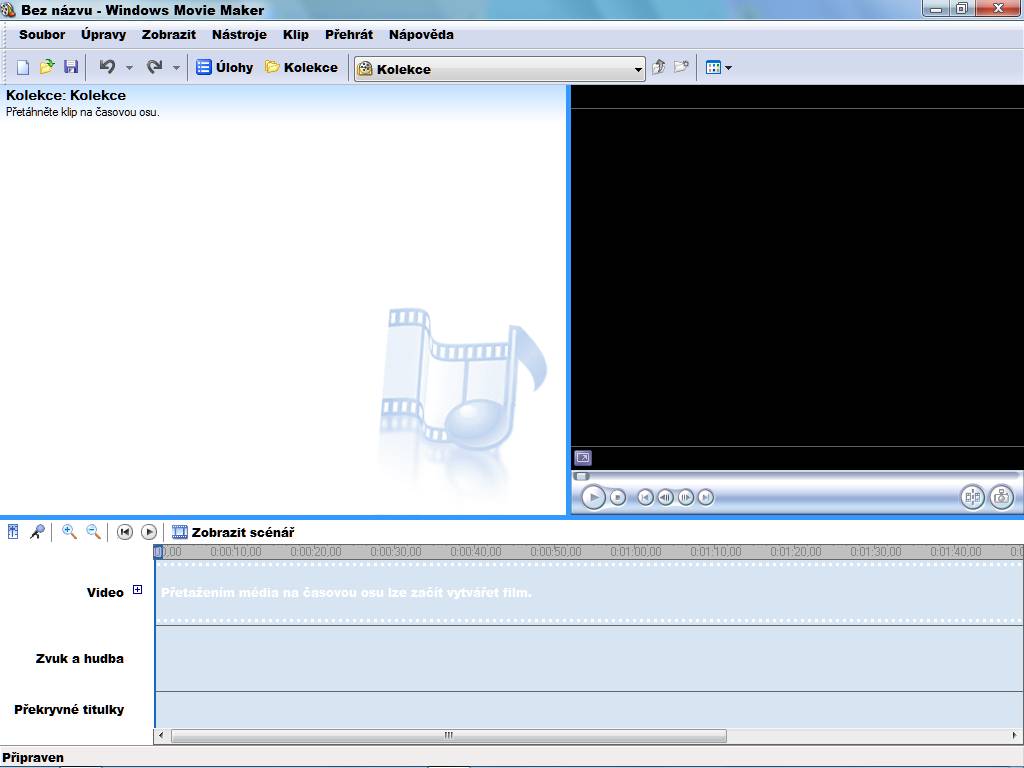Open the Soubor menu

click(42, 35)
